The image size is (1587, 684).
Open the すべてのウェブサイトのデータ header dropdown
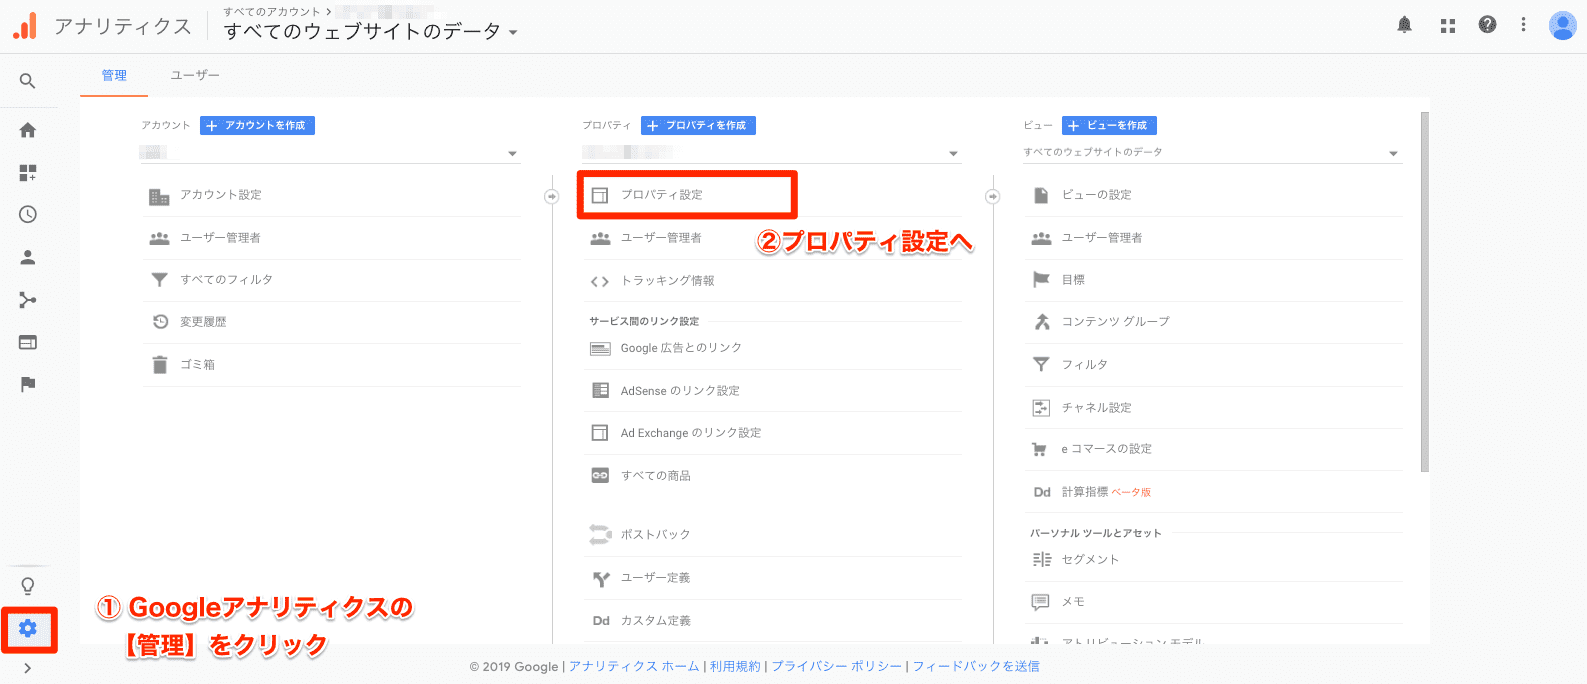tap(371, 32)
